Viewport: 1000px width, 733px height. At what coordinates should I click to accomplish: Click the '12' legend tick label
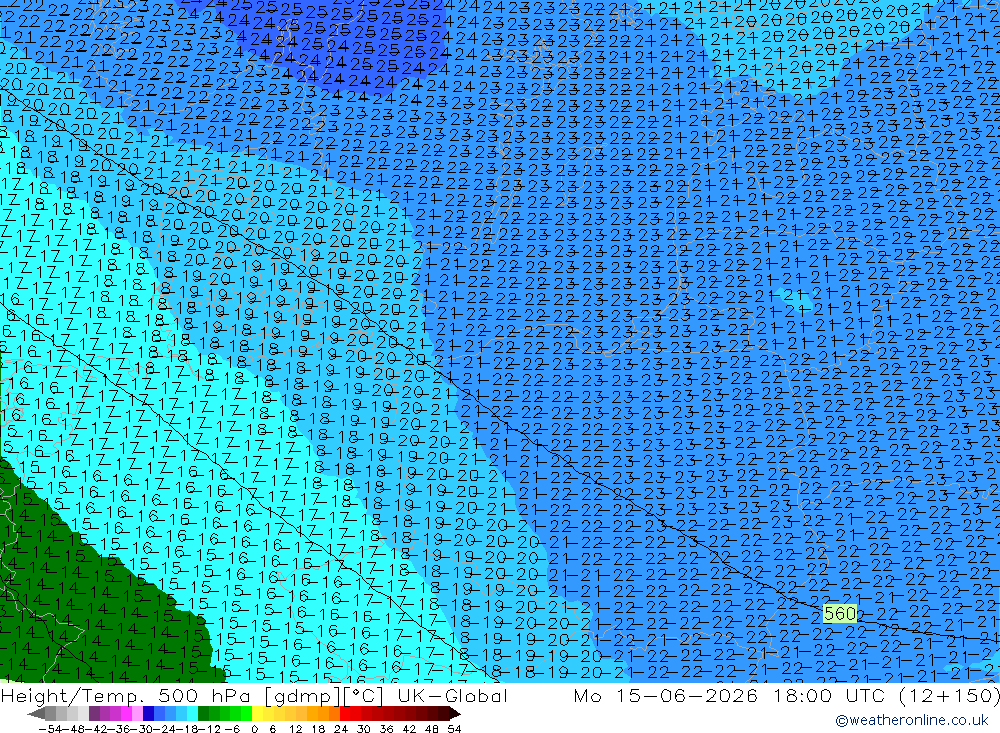click(295, 729)
